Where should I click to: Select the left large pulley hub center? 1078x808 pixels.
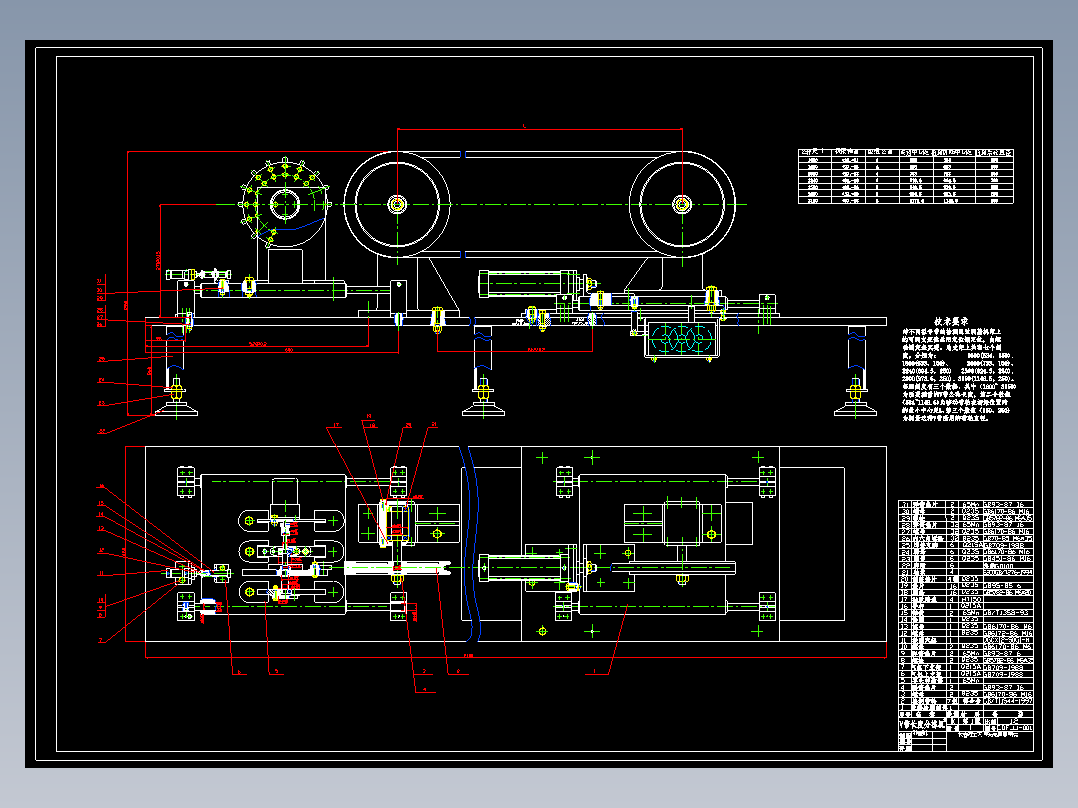point(397,204)
